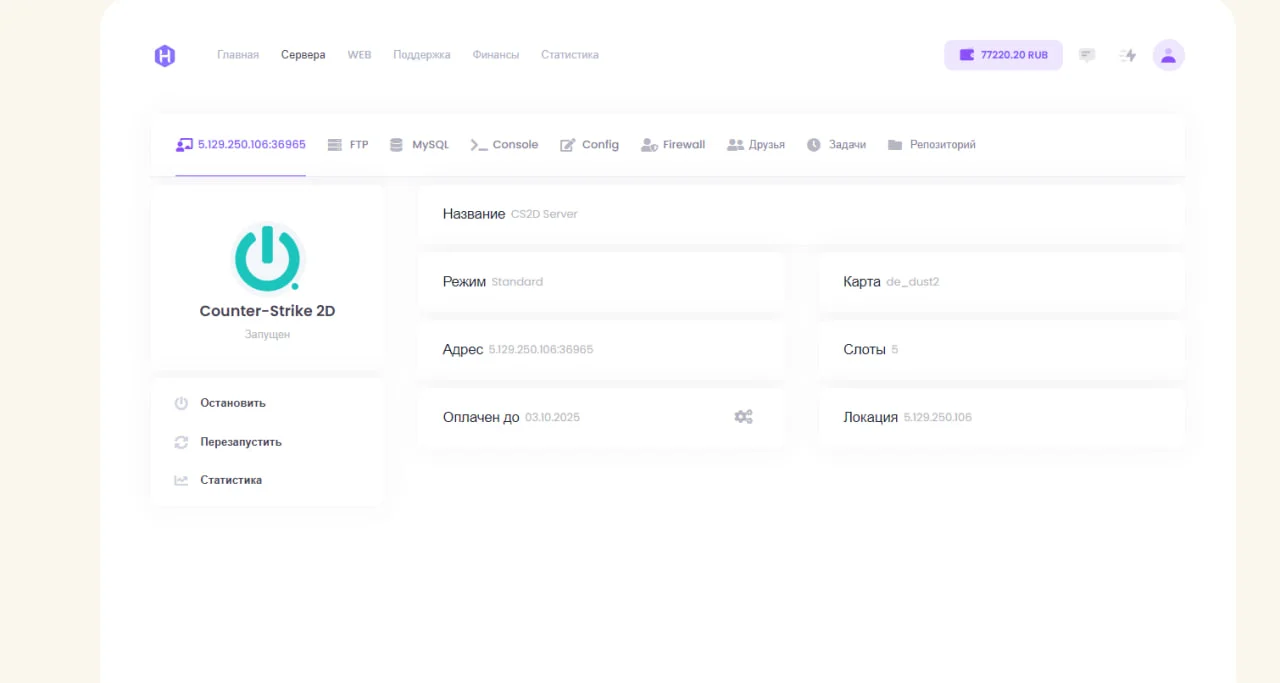Open Статистика in the server sidebar
The height and width of the screenshot is (683, 1280).
pyautogui.click(x=230, y=480)
